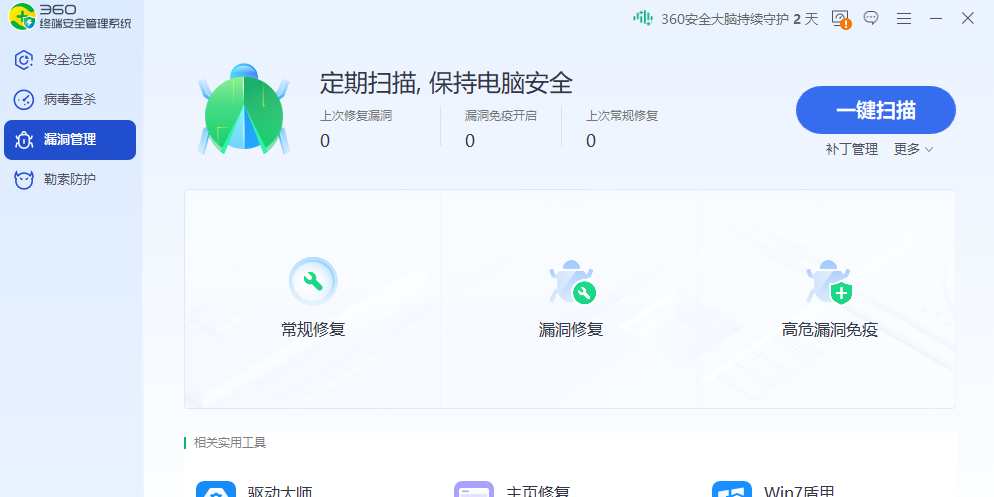Open the 驱动大师 tool icon
994x497 pixels.
point(216,490)
